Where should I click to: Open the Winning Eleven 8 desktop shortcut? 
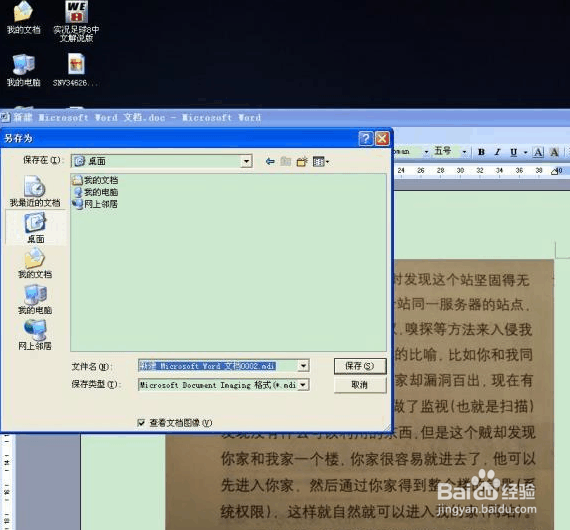pyautogui.click(x=76, y=21)
